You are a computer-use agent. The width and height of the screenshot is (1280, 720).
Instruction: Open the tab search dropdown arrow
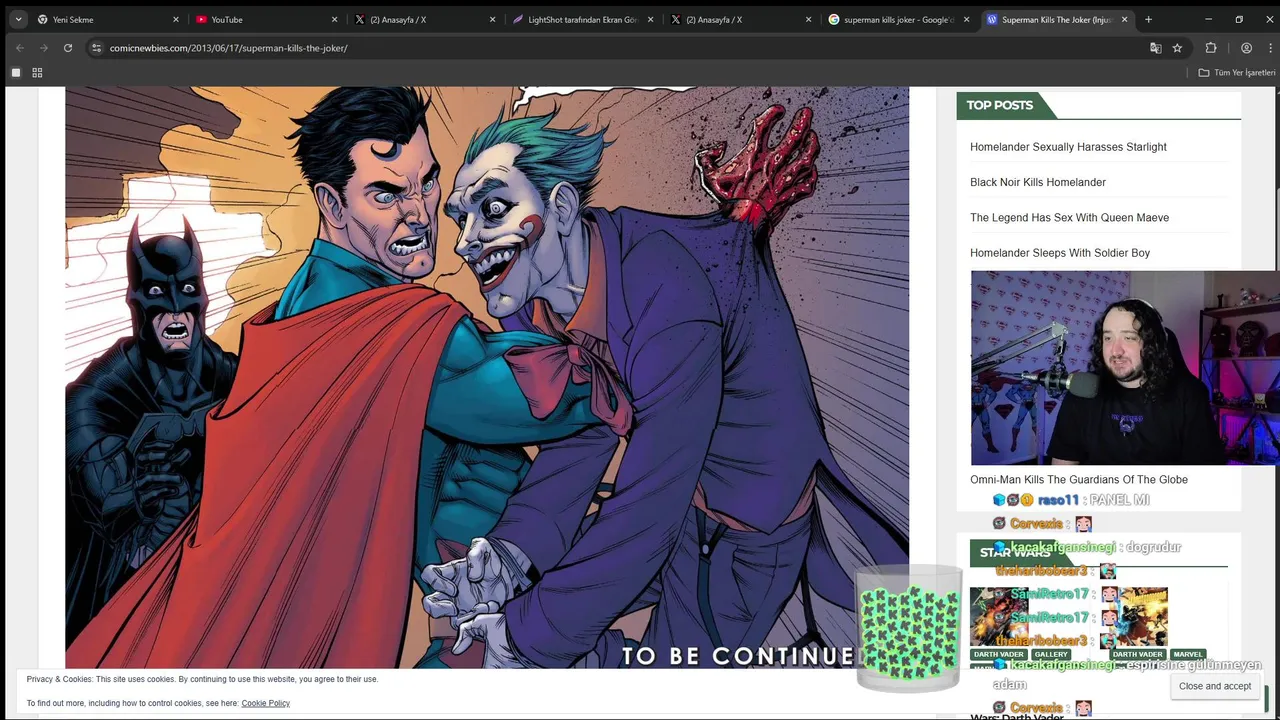tap(18, 19)
